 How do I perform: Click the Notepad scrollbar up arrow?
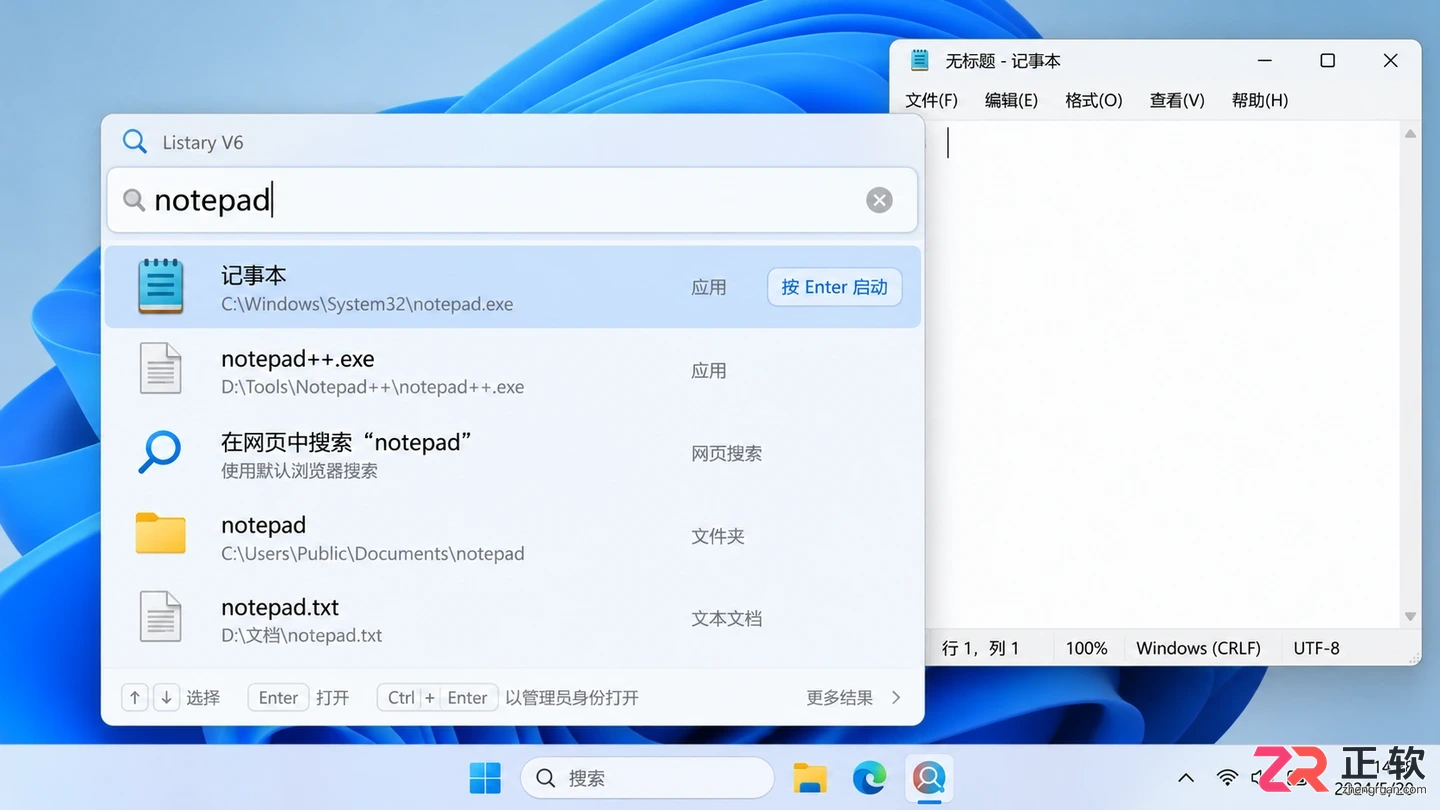pos(1410,134)
